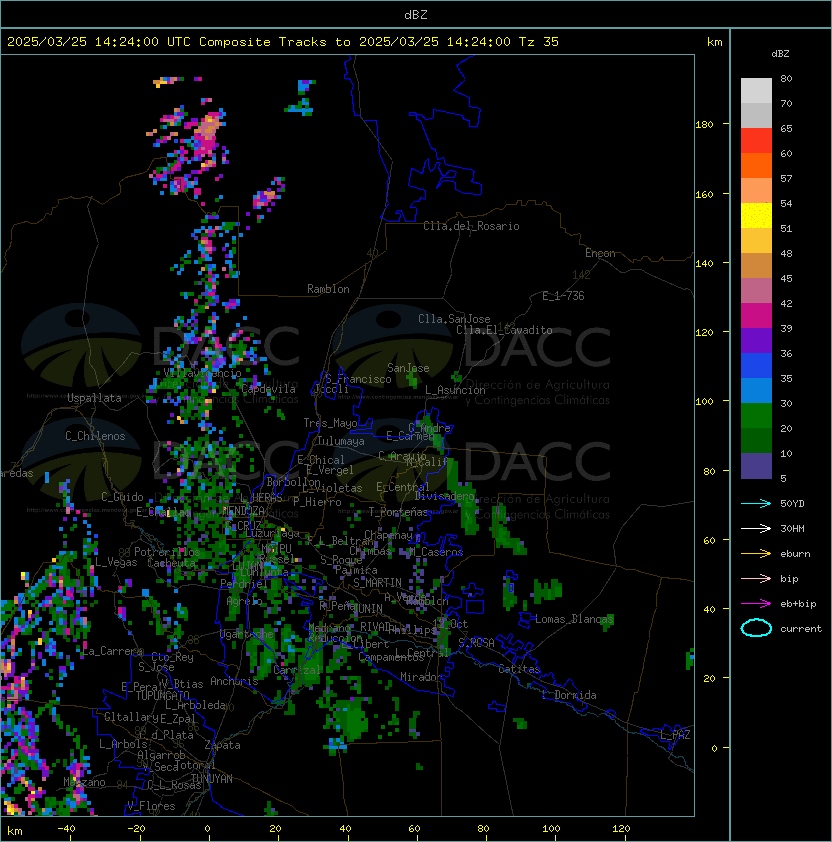The image size is (832, 842).
Task: Click the pink bip arrow legend icon
Action: 756,578
